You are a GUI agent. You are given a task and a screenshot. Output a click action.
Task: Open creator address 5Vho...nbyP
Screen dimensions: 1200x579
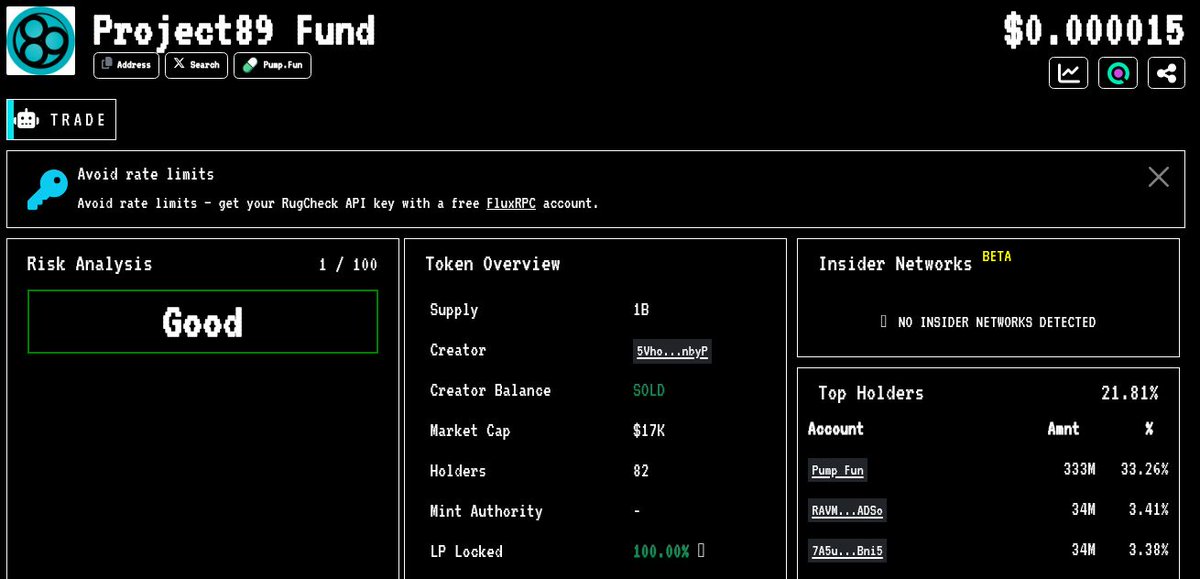tap(672, 351)
